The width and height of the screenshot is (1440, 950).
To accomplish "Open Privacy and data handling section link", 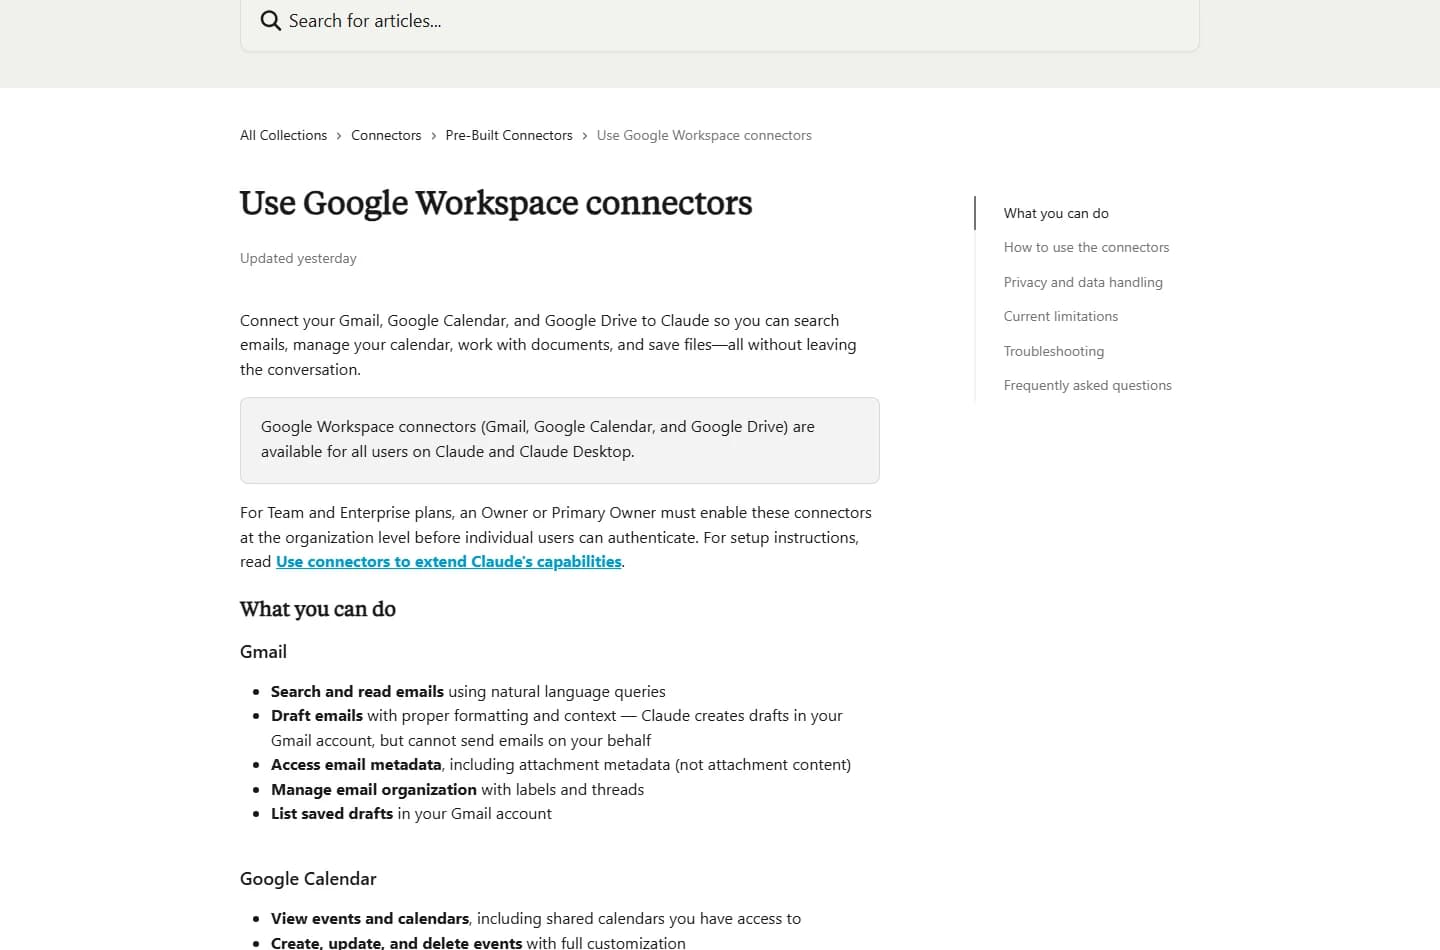I will tap(1083, 282).
